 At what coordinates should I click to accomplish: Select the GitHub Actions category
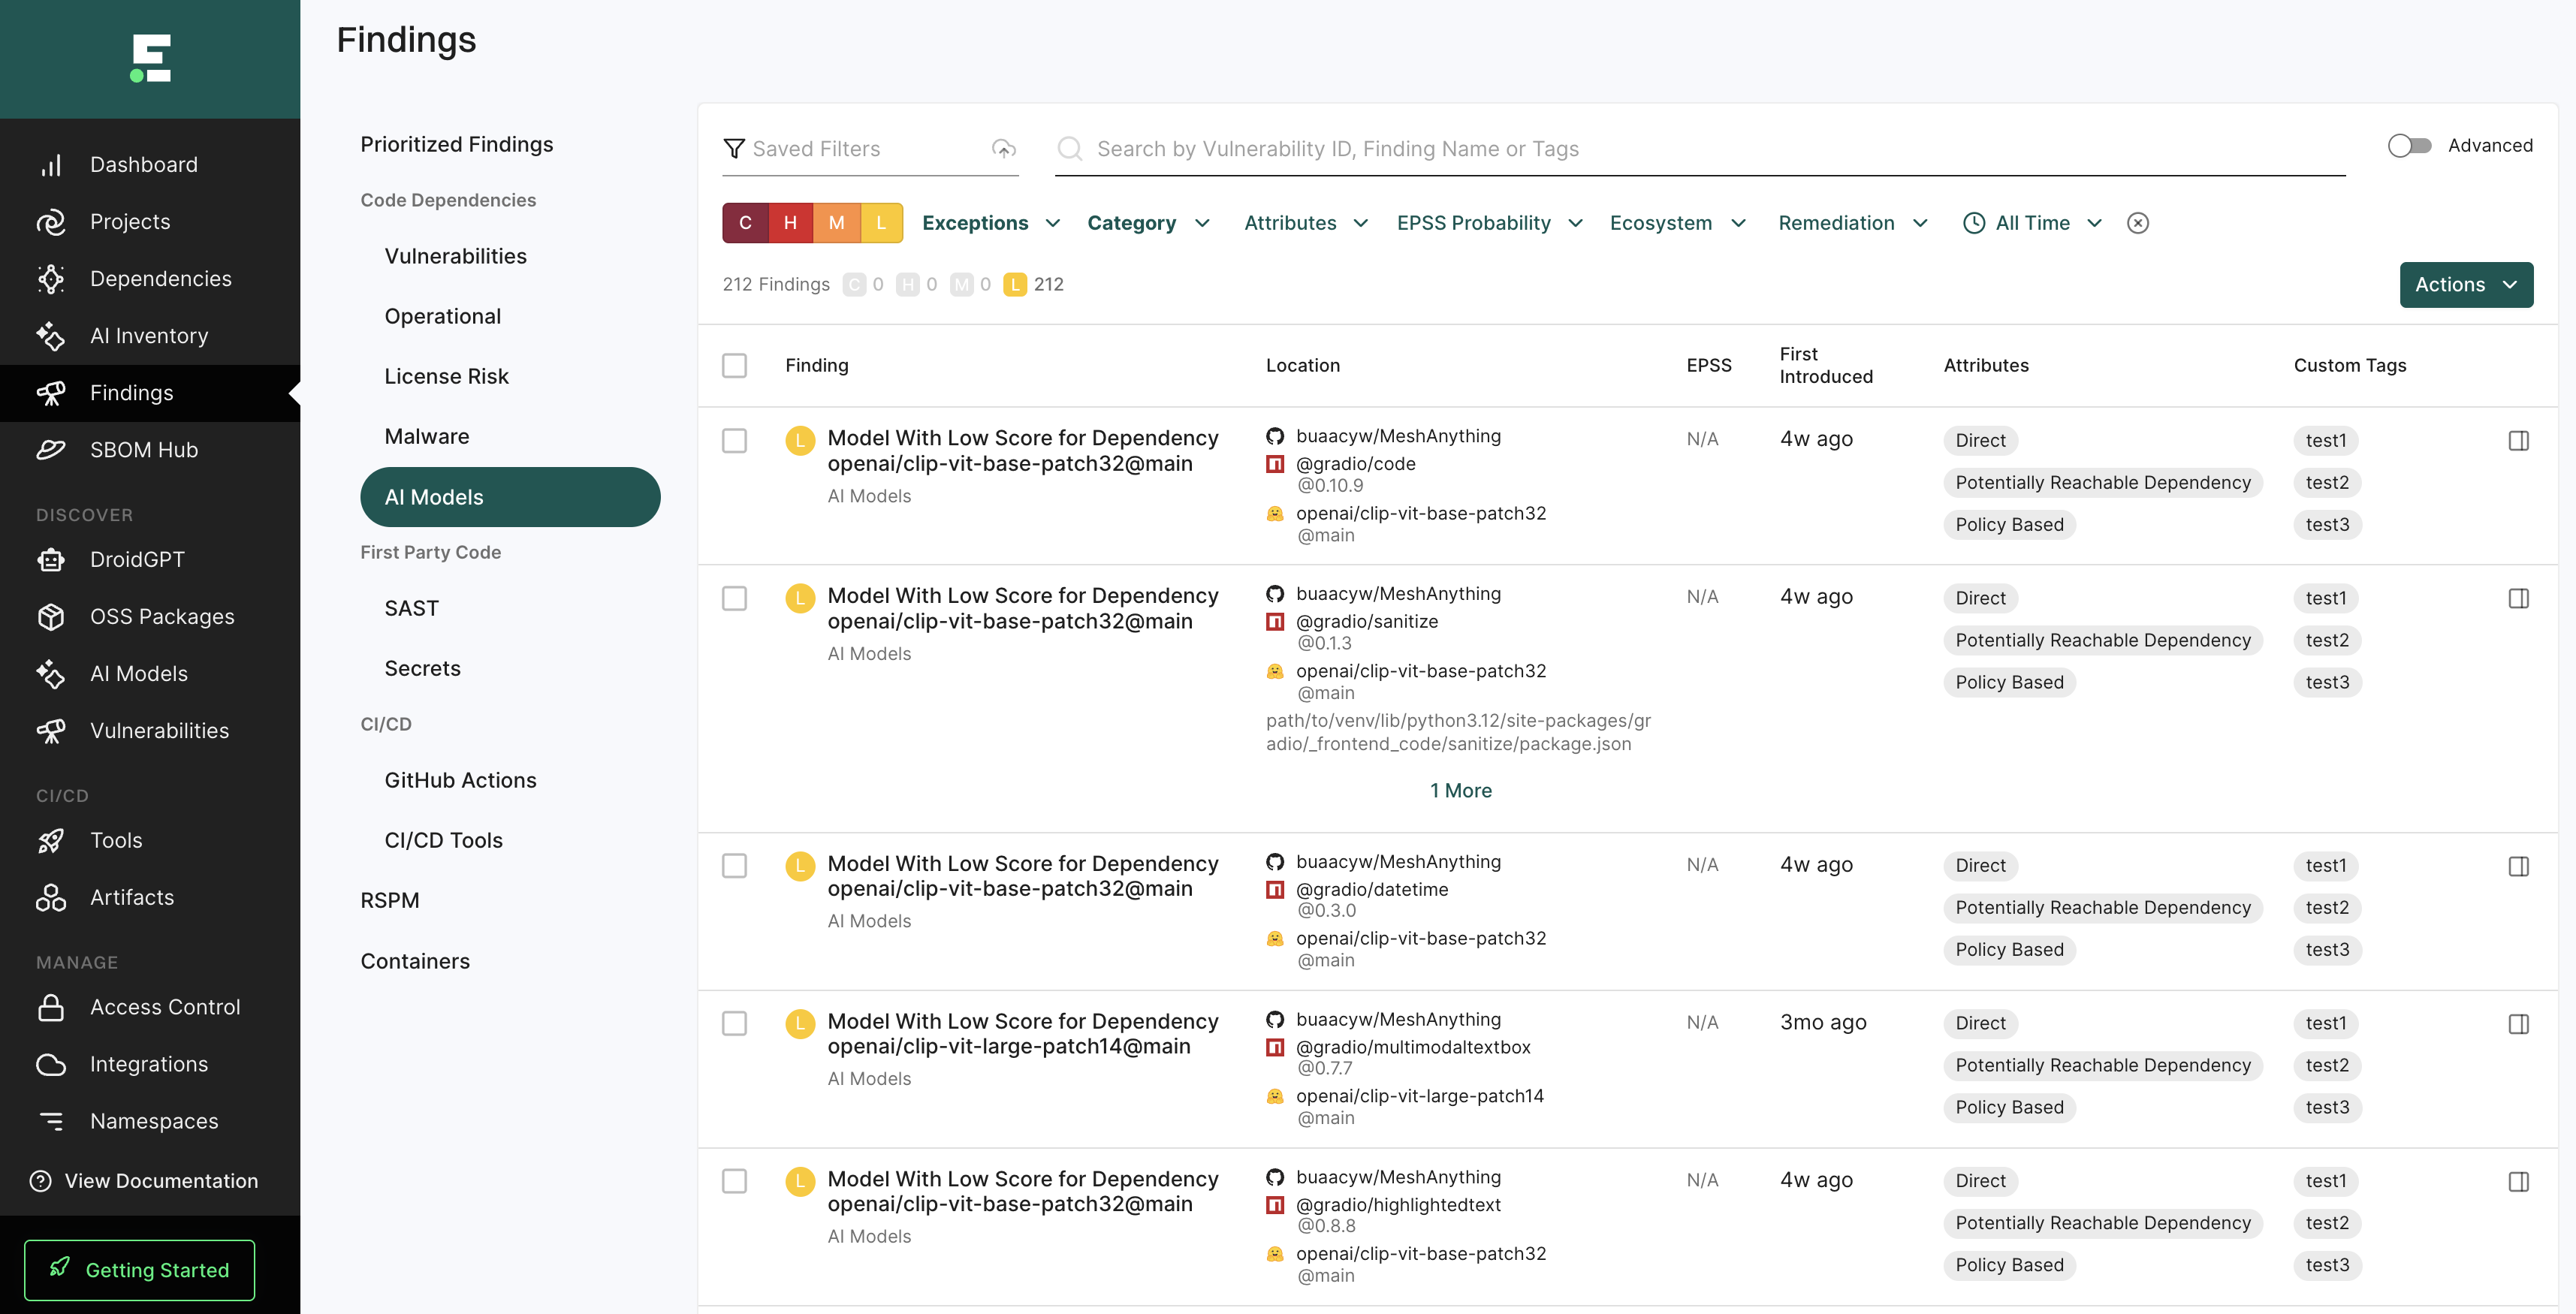461,781
